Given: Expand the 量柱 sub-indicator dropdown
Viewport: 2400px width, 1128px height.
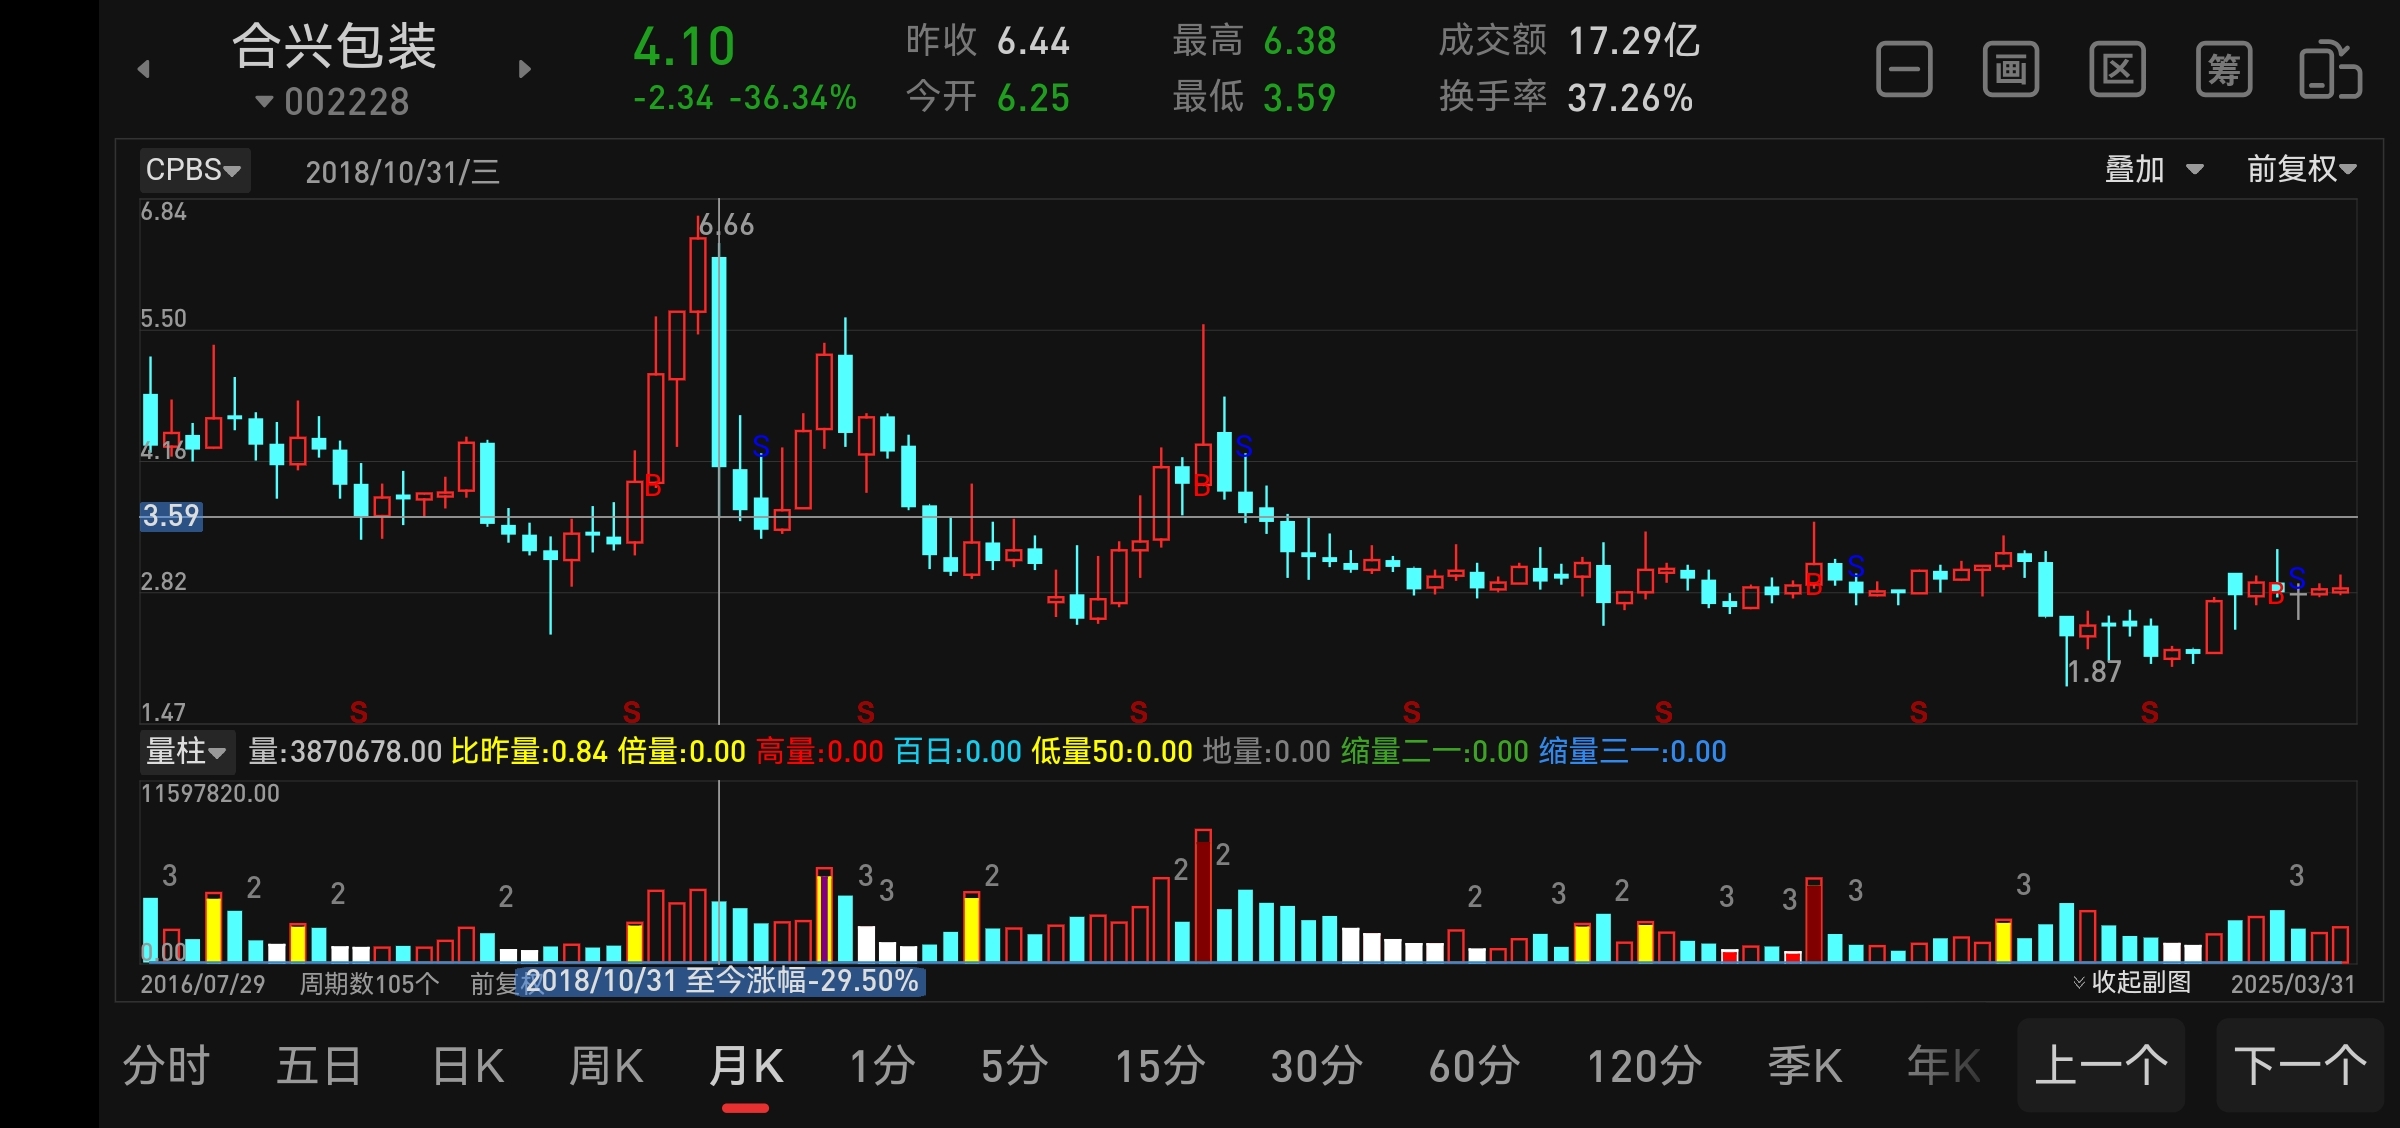Looking at the screenshot, I should coord(186,751).
